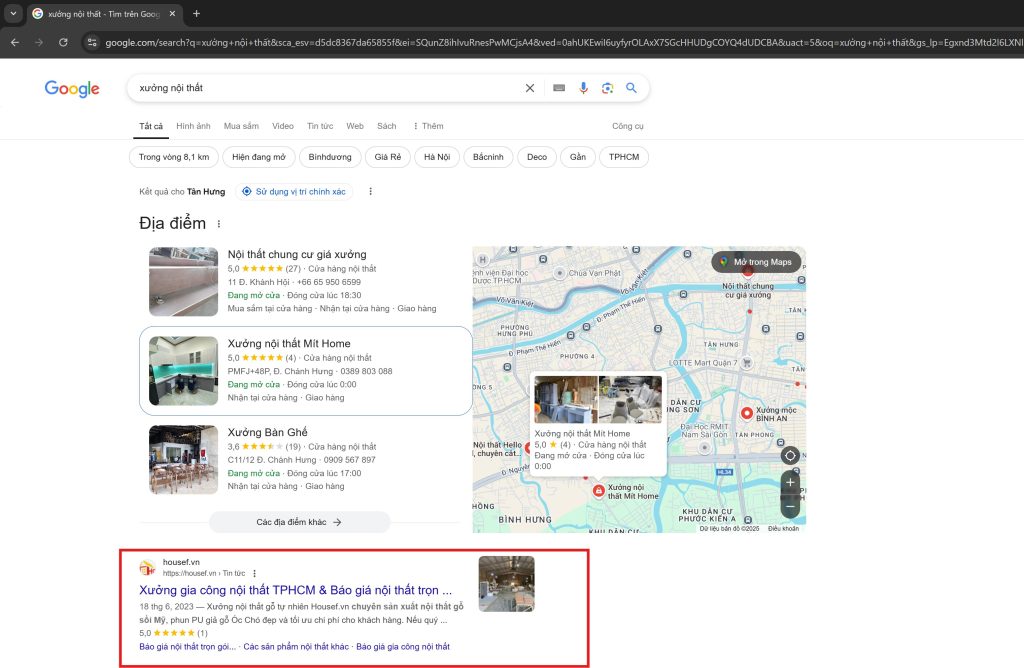This screenshot has width=1024, height=668.
Task: Click the Xưởng nội thất Mít Home listing thumbnail
Action: pos(184,371)
